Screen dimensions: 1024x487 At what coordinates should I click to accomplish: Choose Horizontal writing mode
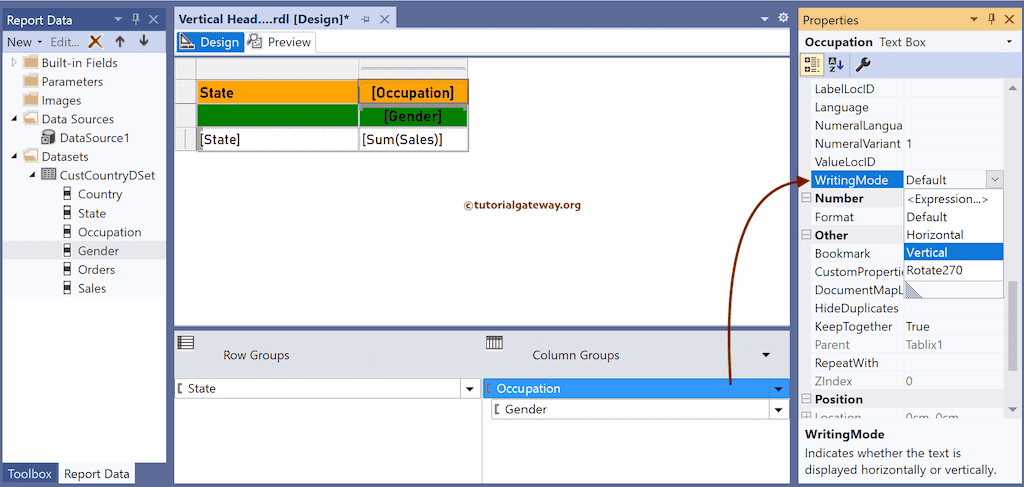tap(953, 234)
